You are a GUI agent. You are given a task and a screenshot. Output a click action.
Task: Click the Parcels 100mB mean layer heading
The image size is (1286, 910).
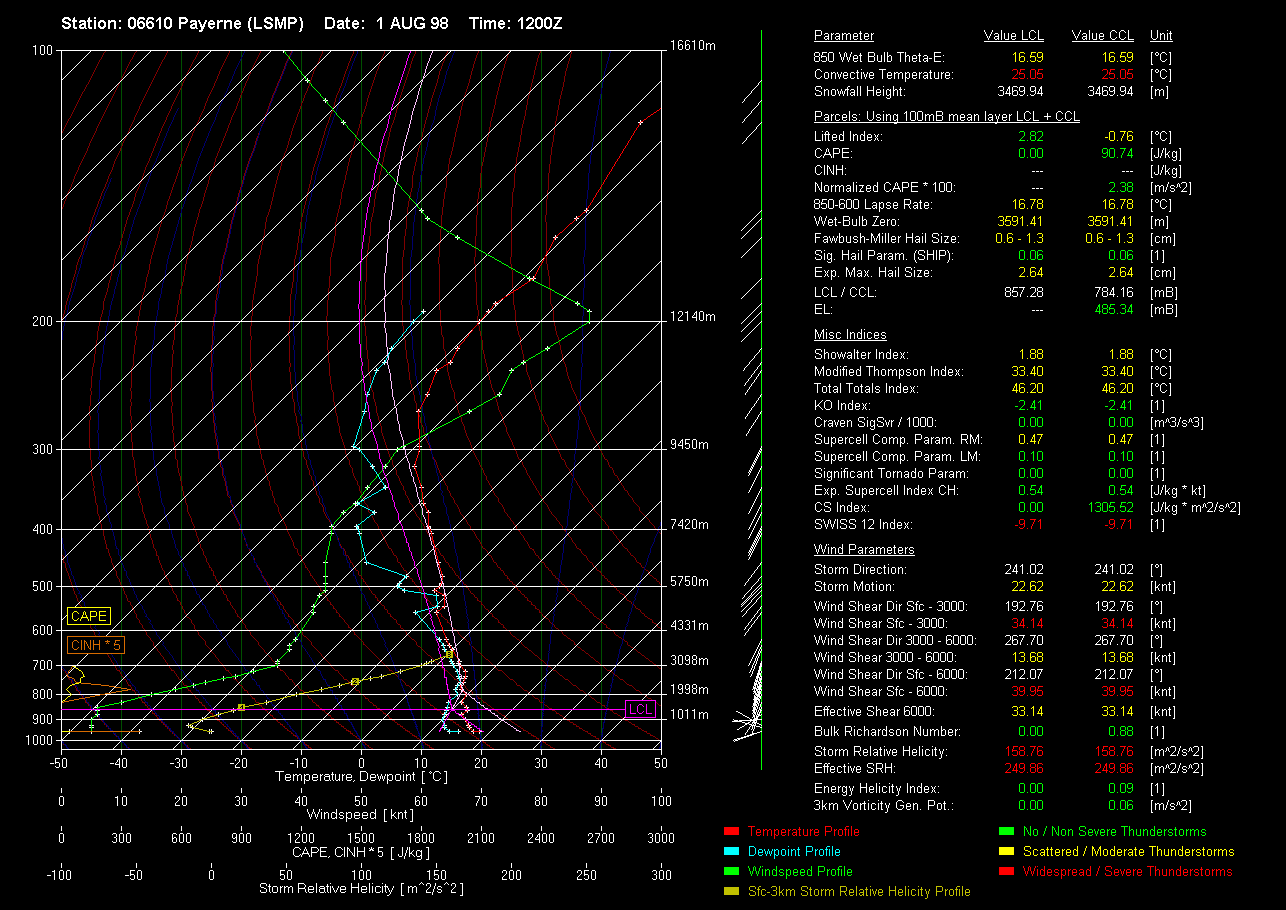coord(946,117)
